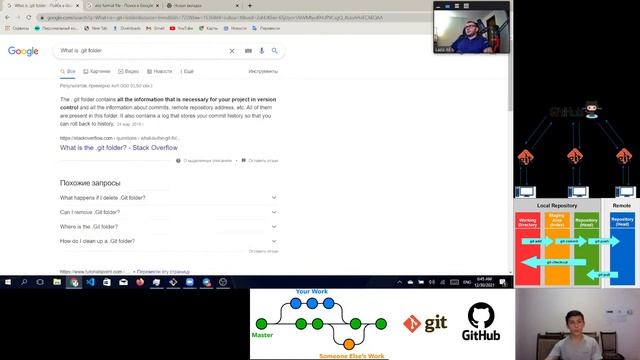
Task: Open the Сервисы apps bookmark
Action: click(17, 28)
